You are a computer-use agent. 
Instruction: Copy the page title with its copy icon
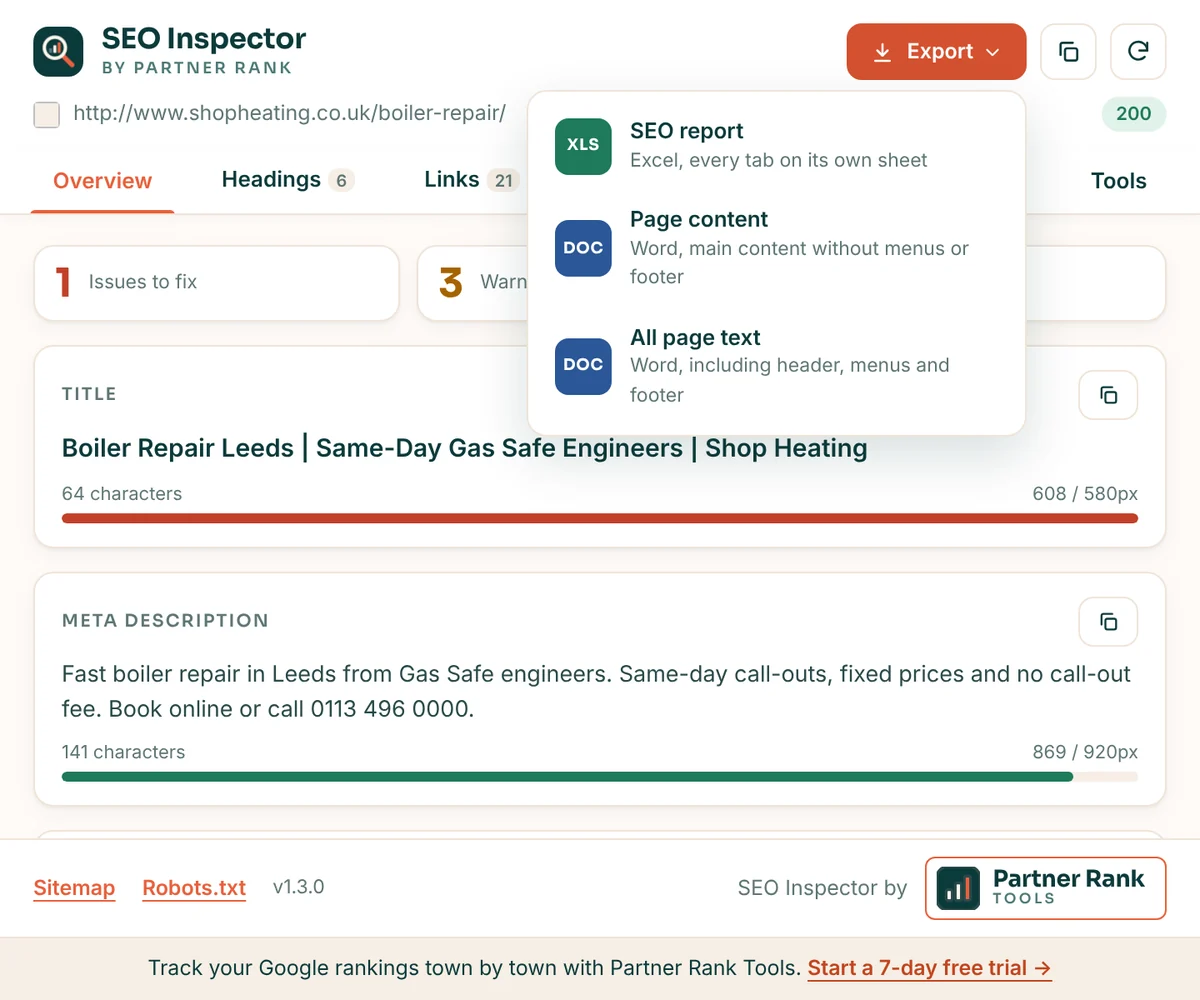pos(1108,395)
